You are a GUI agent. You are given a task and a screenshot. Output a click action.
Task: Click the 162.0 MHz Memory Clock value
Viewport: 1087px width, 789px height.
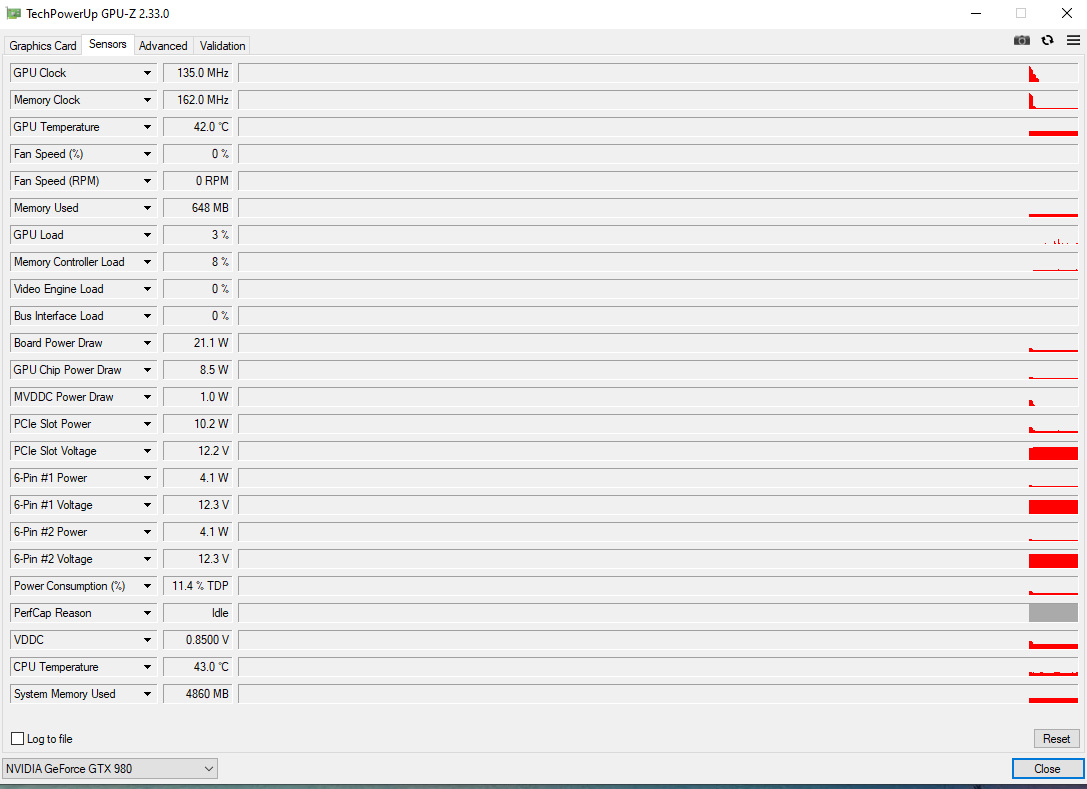pos(198,100)
